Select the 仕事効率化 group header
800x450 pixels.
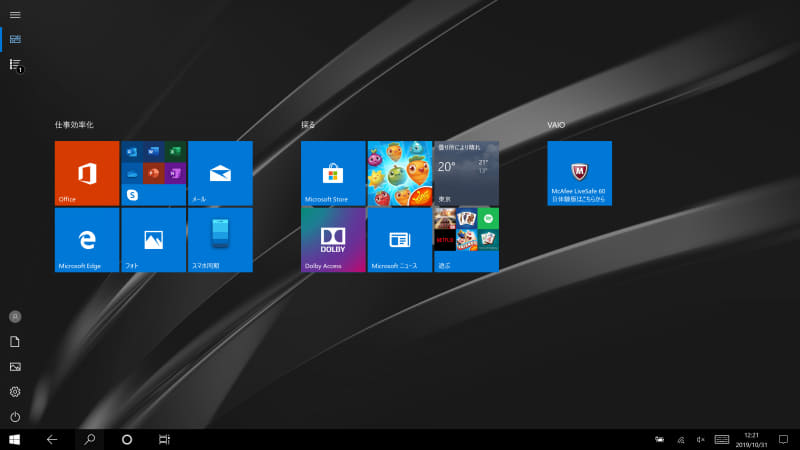(x=74, y=124)
